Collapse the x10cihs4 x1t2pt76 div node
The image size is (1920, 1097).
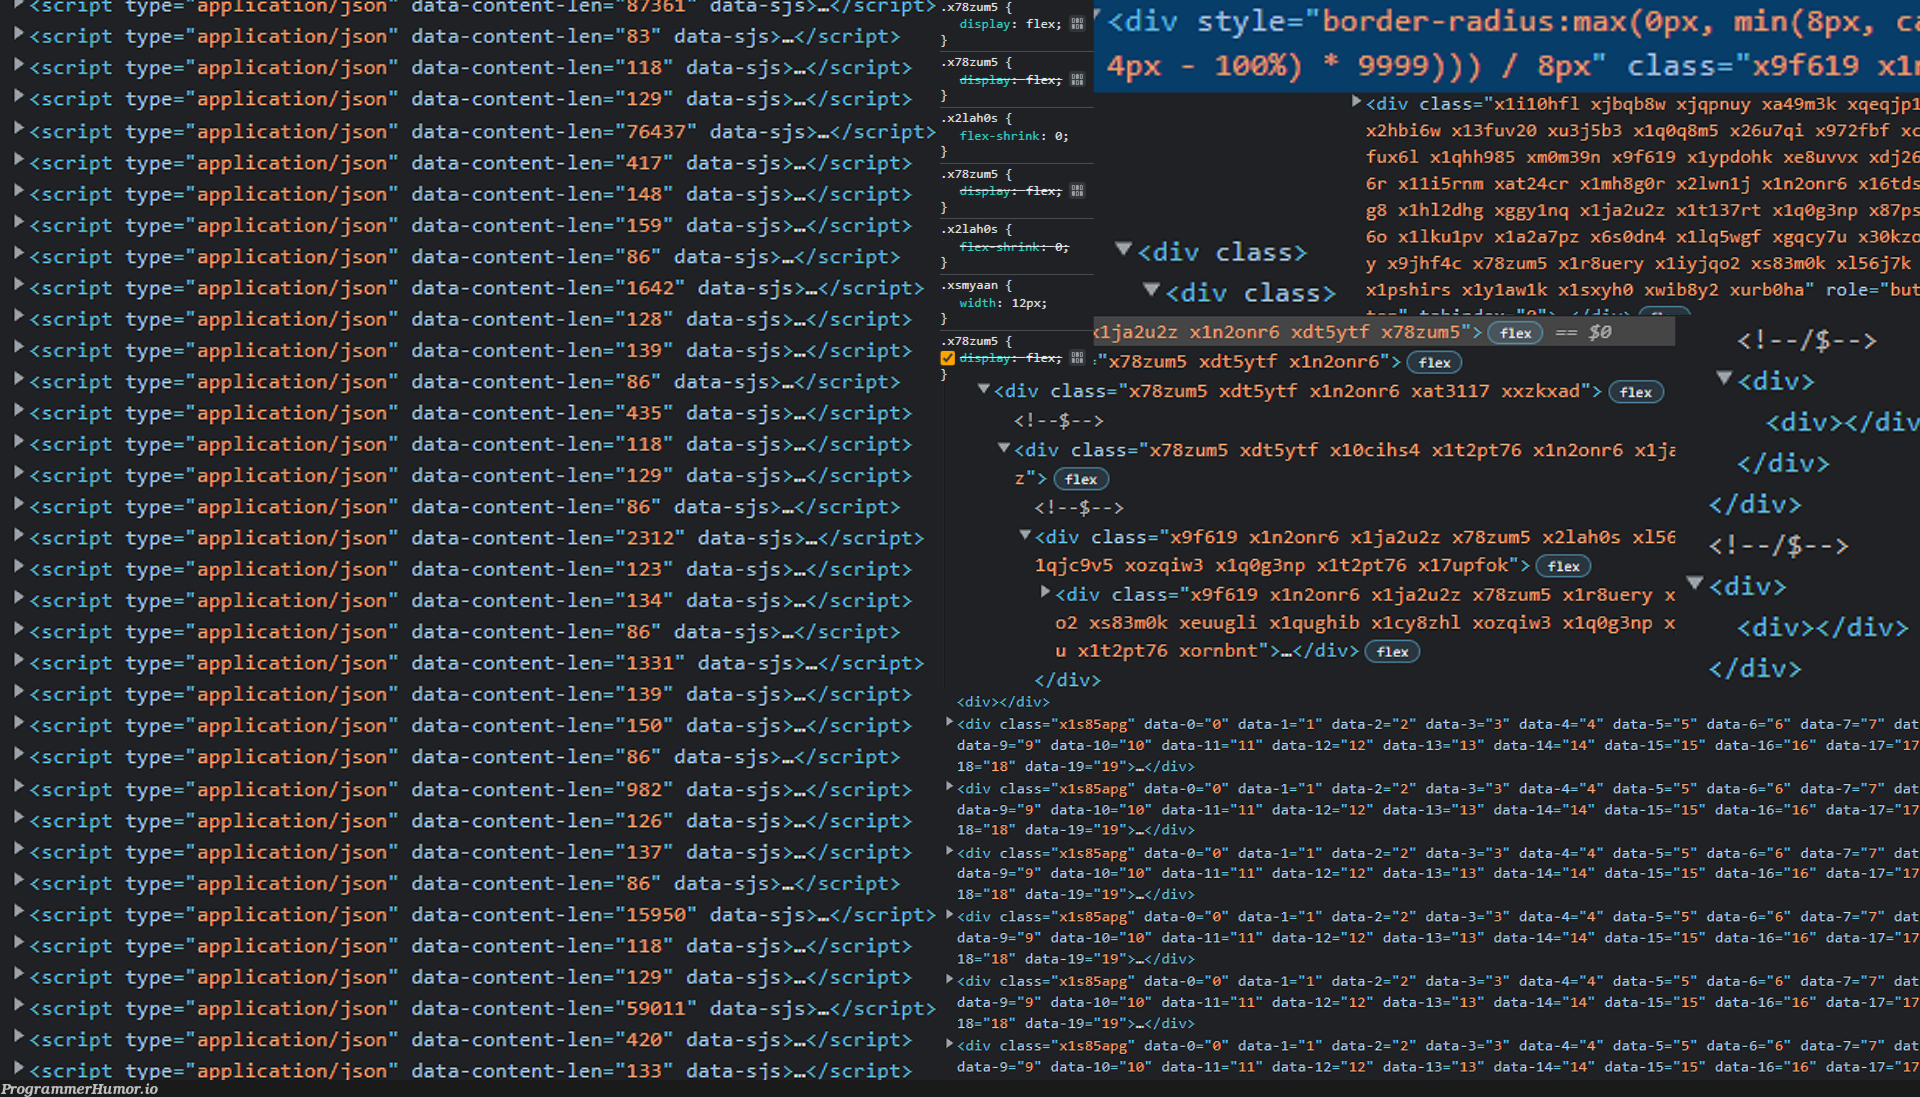coord(1004,448)
